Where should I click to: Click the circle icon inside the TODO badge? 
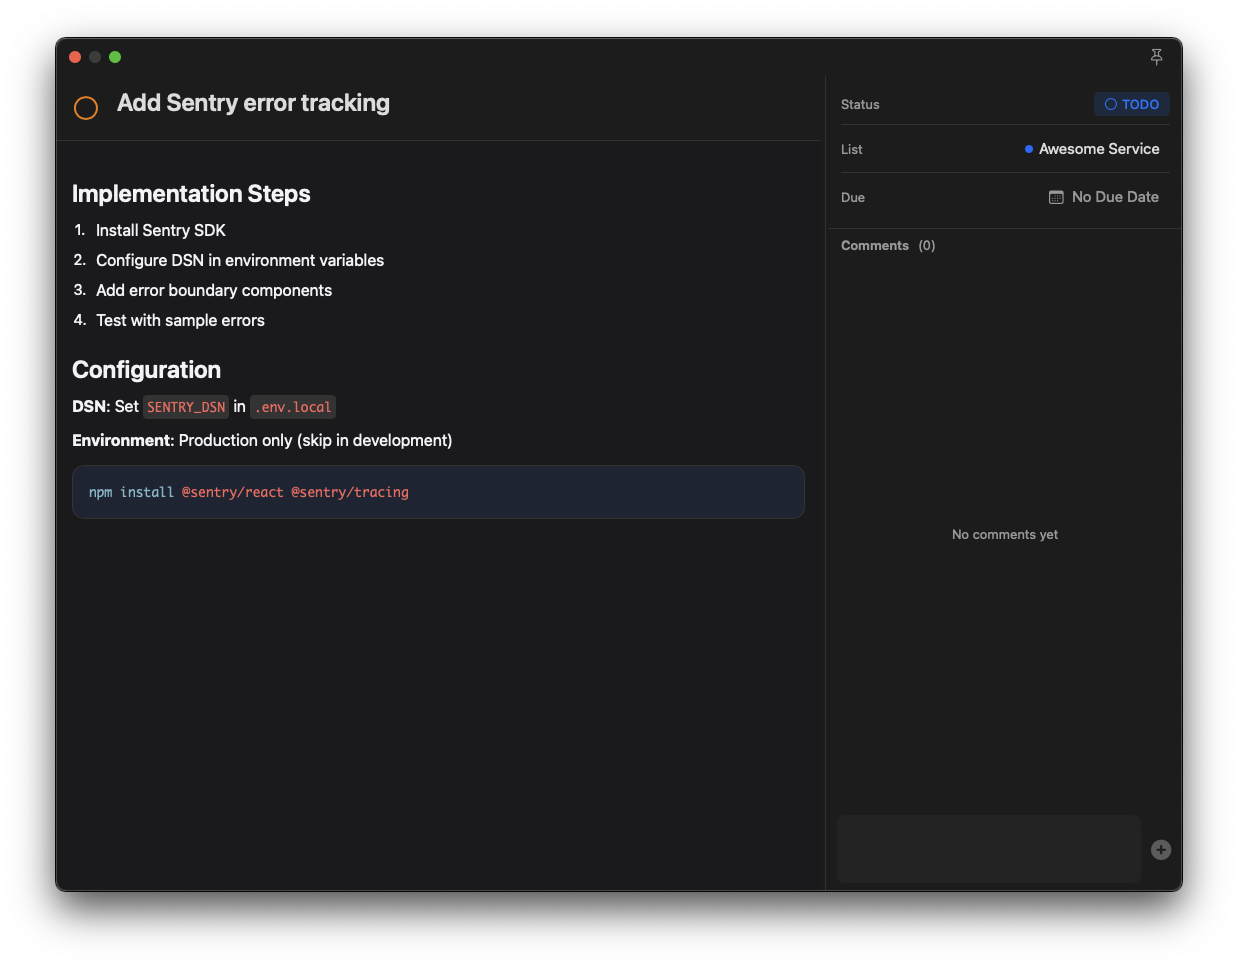[1111, 104]
